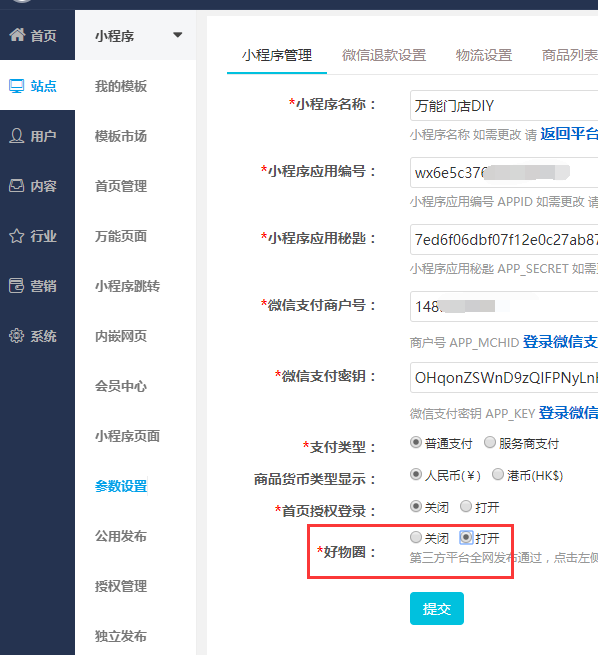Select the monitor icon for 站点
This screenshot has height=655, width=598.
click(x=17, y=86)
